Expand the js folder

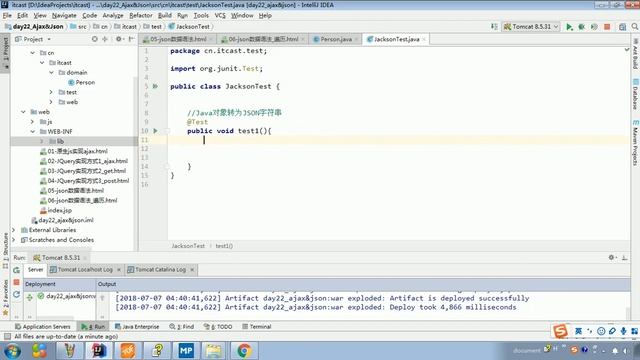[33, 122]
